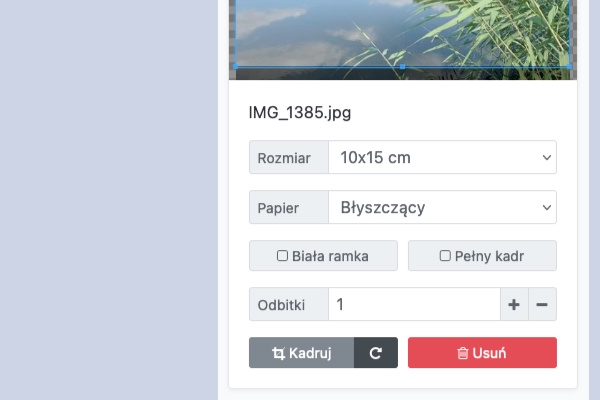Click the trash icon on Usuń
The height and width of the screenshot is (400, 600).
[x=463, y=353]
